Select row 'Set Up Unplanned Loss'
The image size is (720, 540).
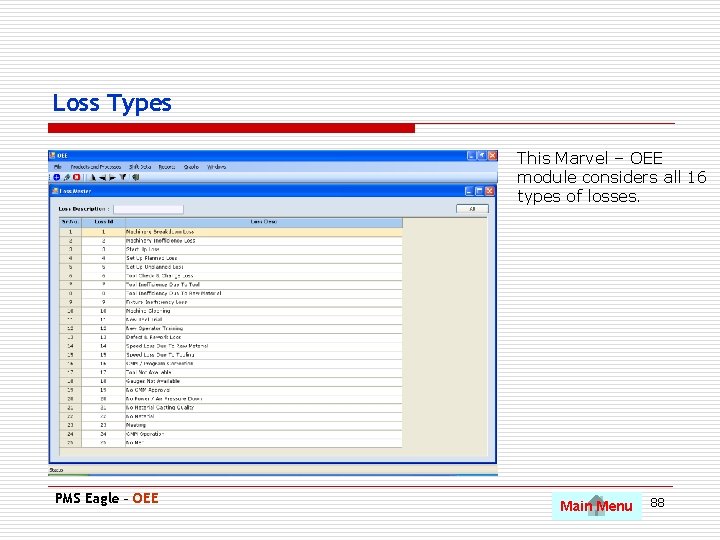[231, 267]
